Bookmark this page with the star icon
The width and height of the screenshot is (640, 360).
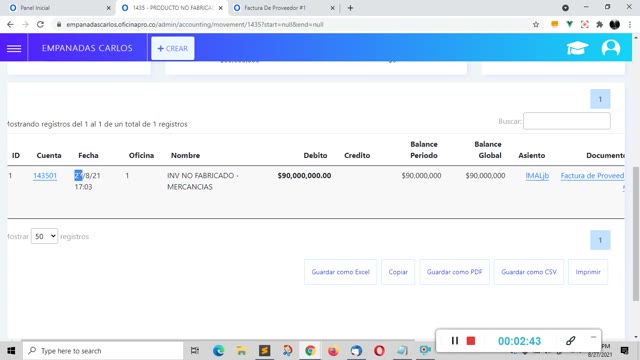click(x=536, y=24)
